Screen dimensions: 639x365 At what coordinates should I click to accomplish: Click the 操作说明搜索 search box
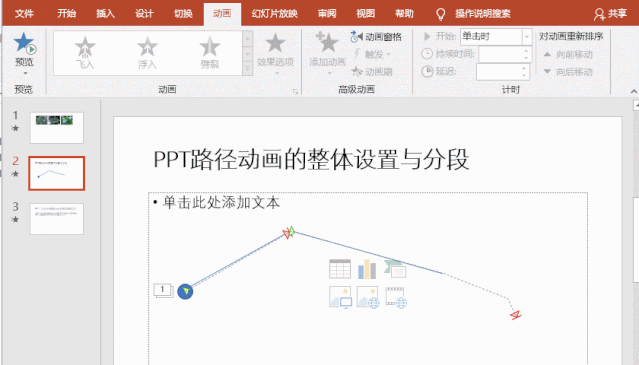coord(483,13)
